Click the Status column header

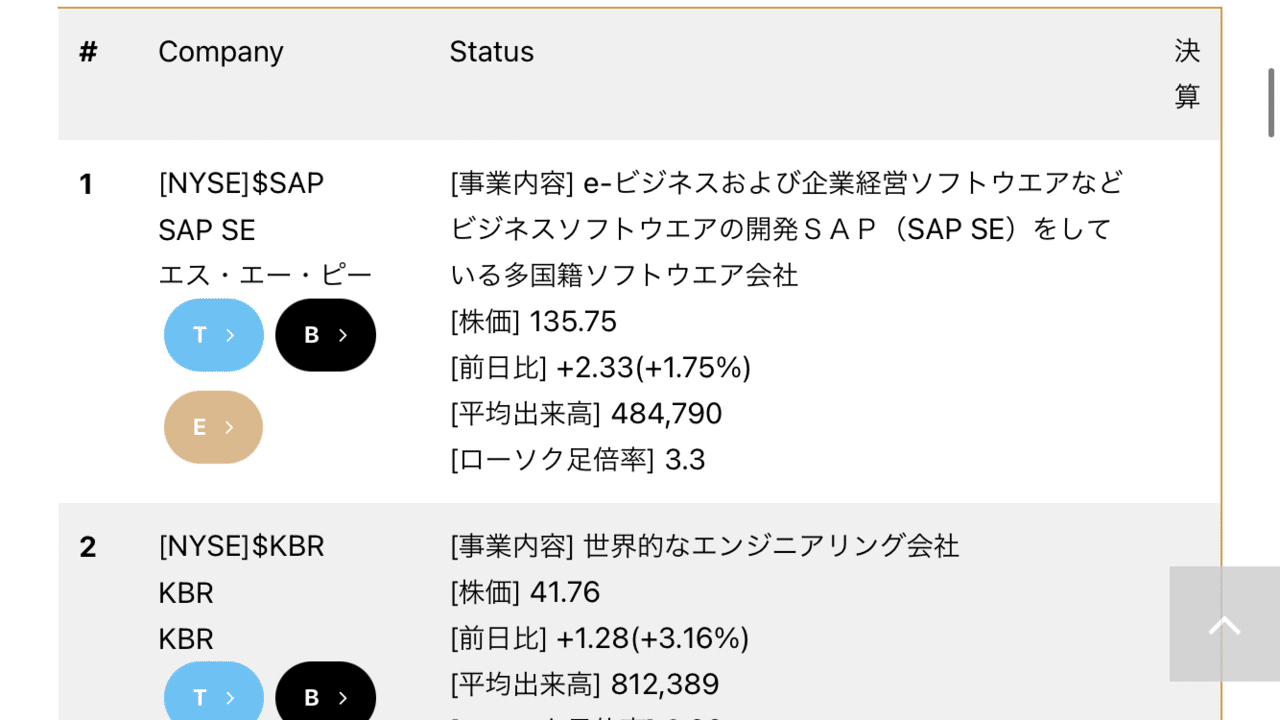click(x=491, y=52)
